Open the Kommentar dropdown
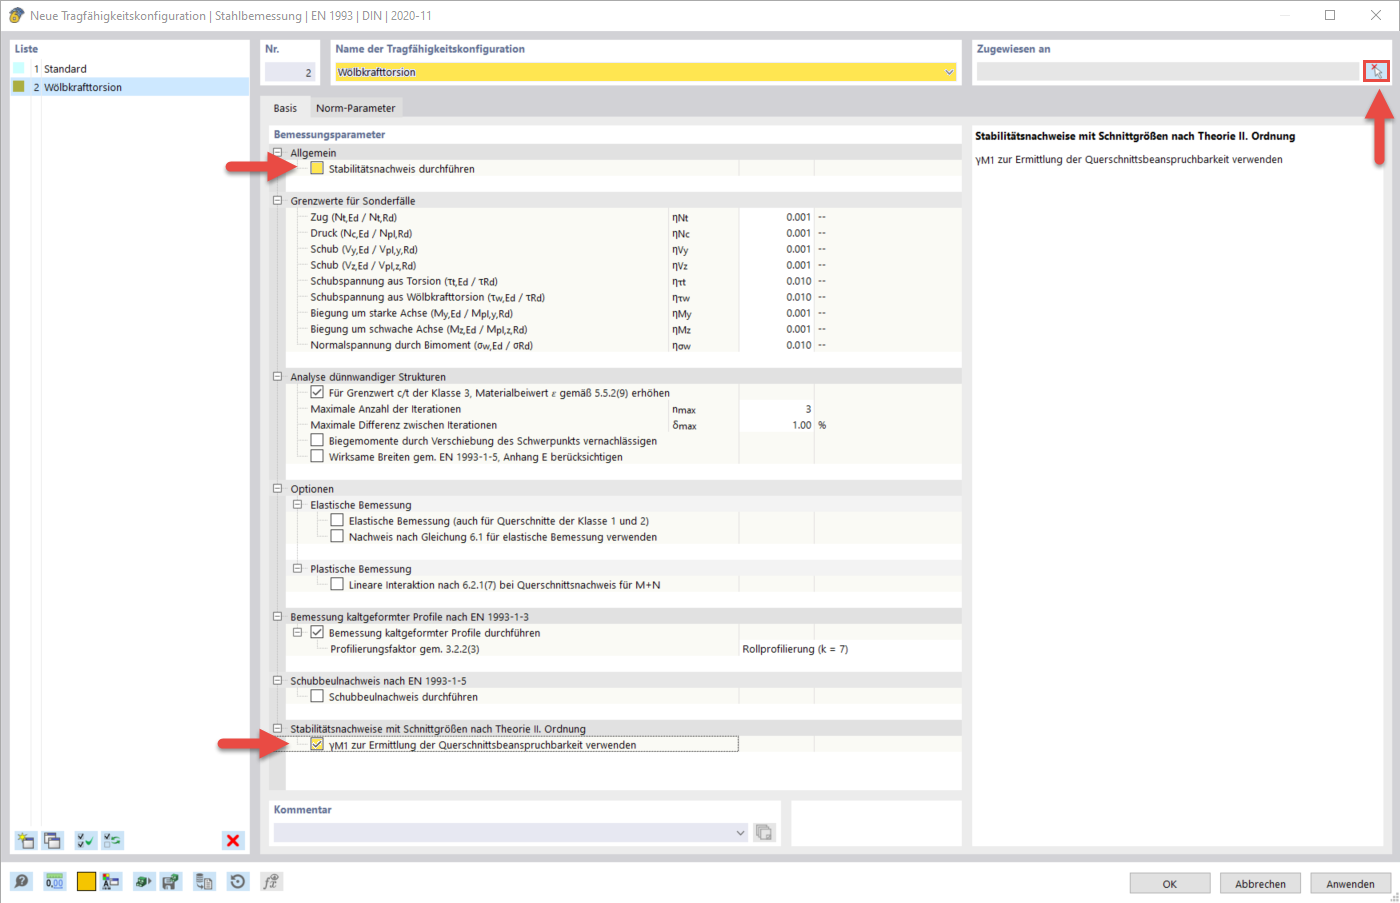 coord(741,832)
